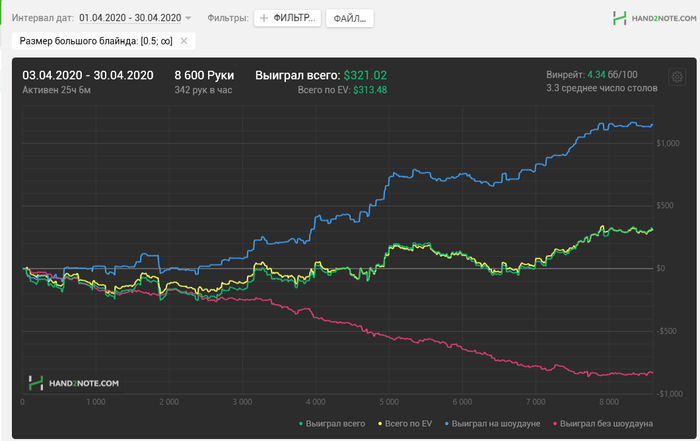
Task: Click the 5 000 hands axis label
Action: 389,402
